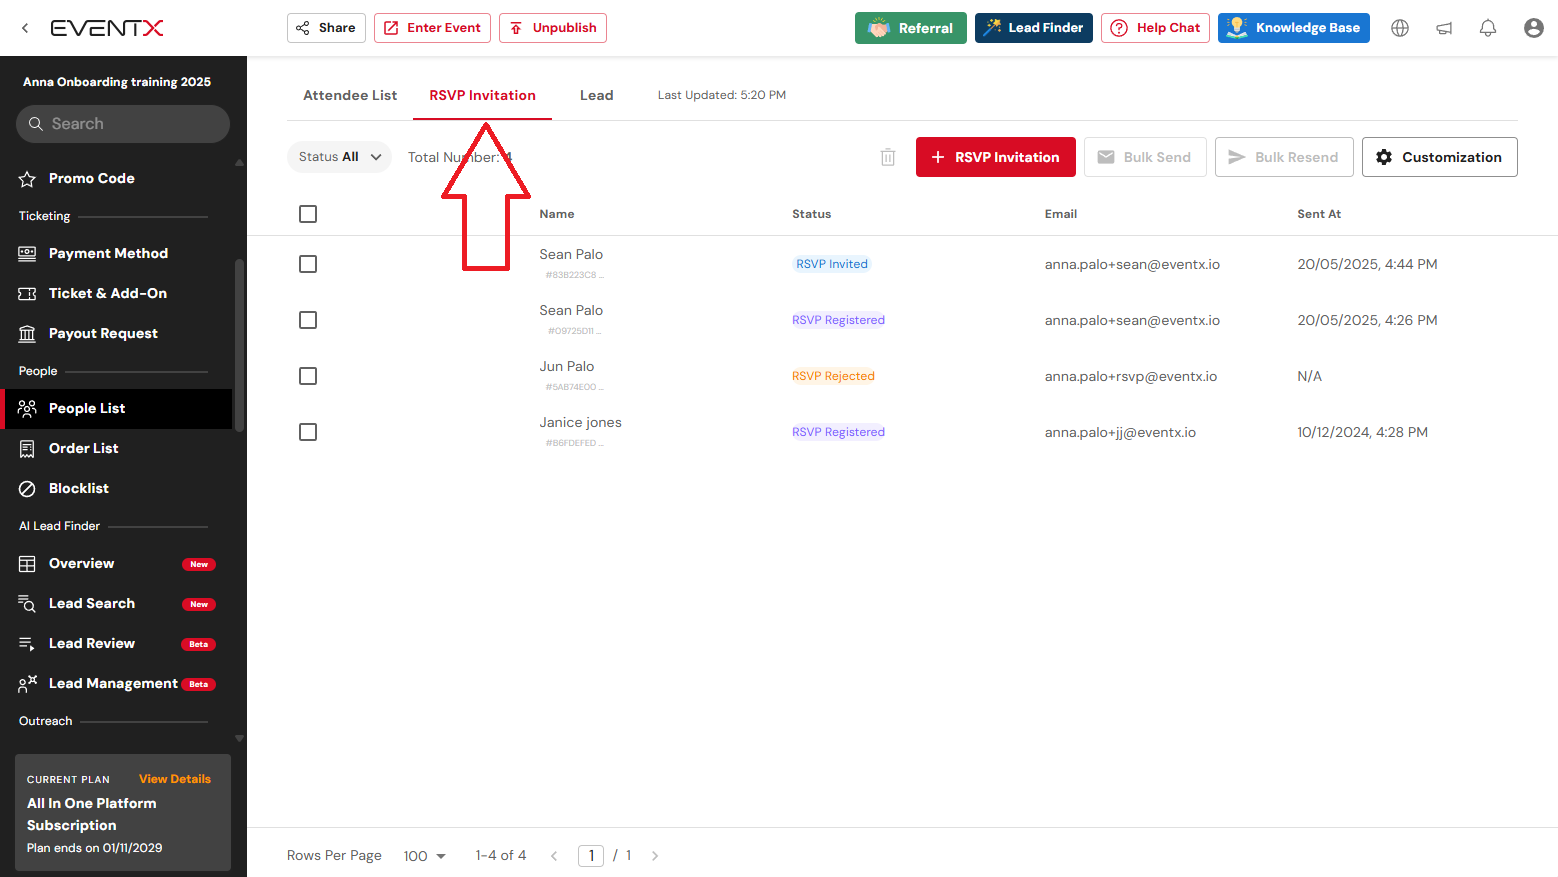The width and height of the screenshot is (1558, 877).
Task: Go back using the left arrow icon
Action: coord(25,28)
